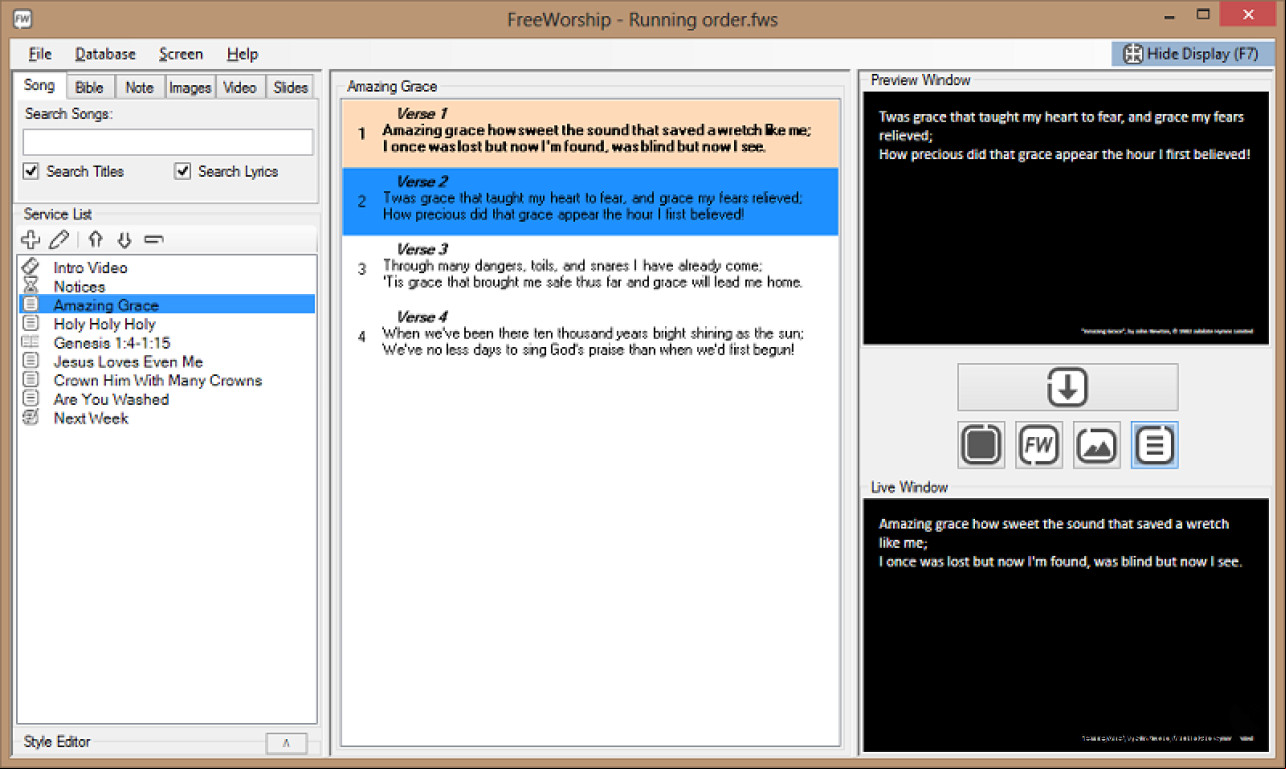Move selected service item up with arrow icon
Screen dimensions: 1286x769
(95, 239)
